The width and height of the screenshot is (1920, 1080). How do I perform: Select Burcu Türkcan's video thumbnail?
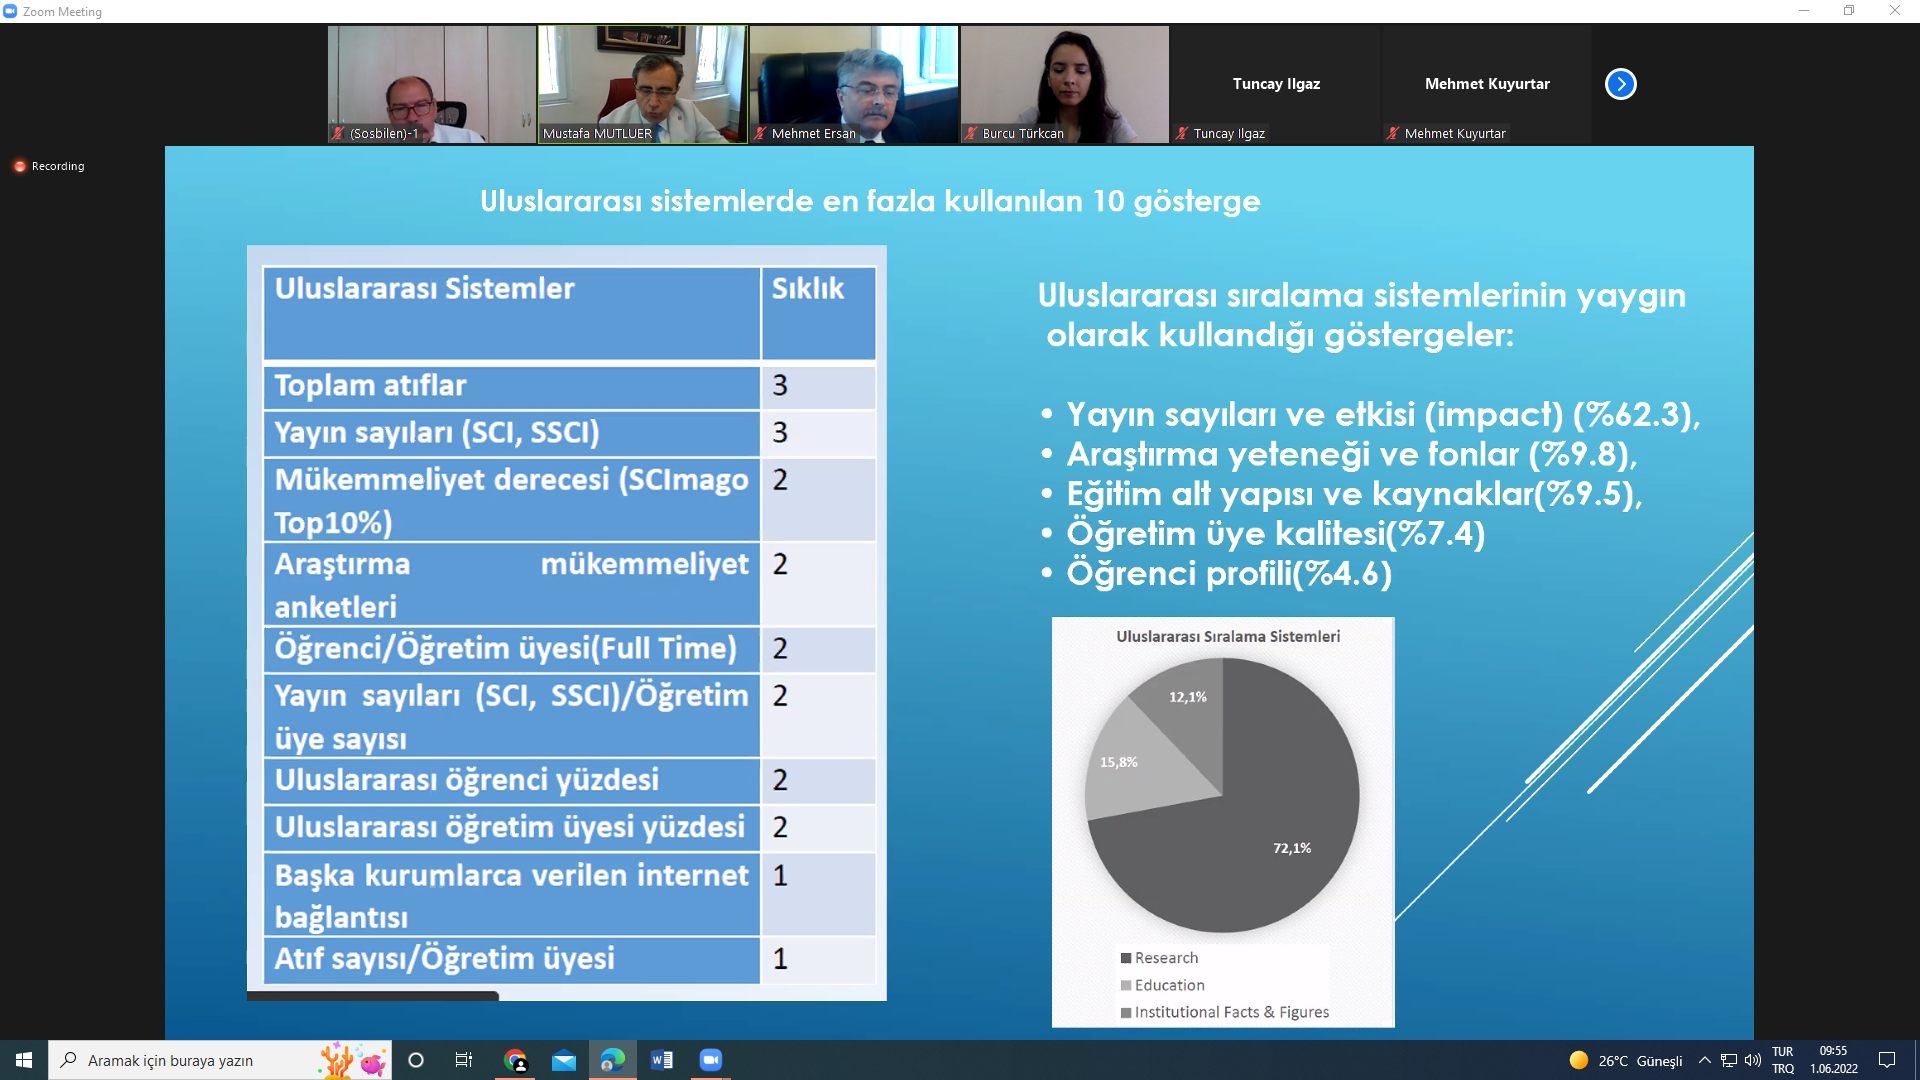point(1065,84)
